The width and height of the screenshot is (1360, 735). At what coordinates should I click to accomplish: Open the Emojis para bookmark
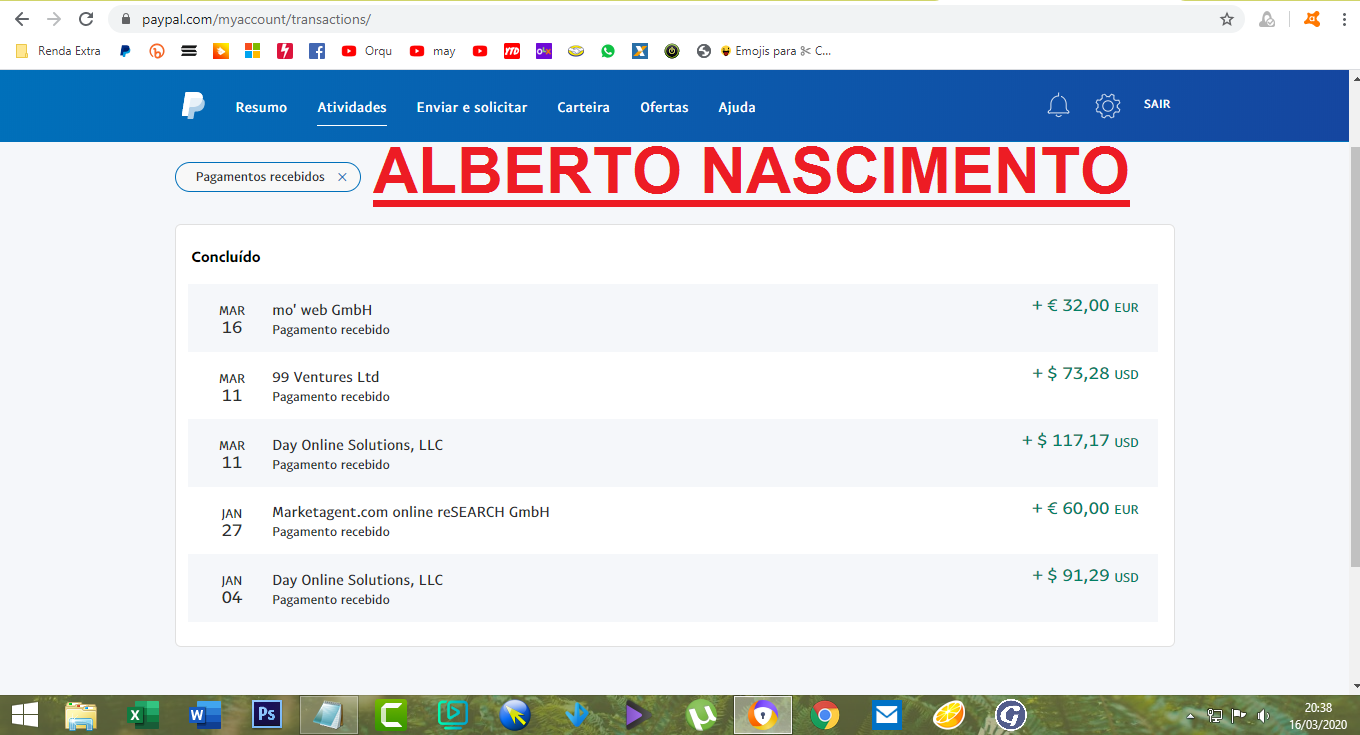(775, 51)
